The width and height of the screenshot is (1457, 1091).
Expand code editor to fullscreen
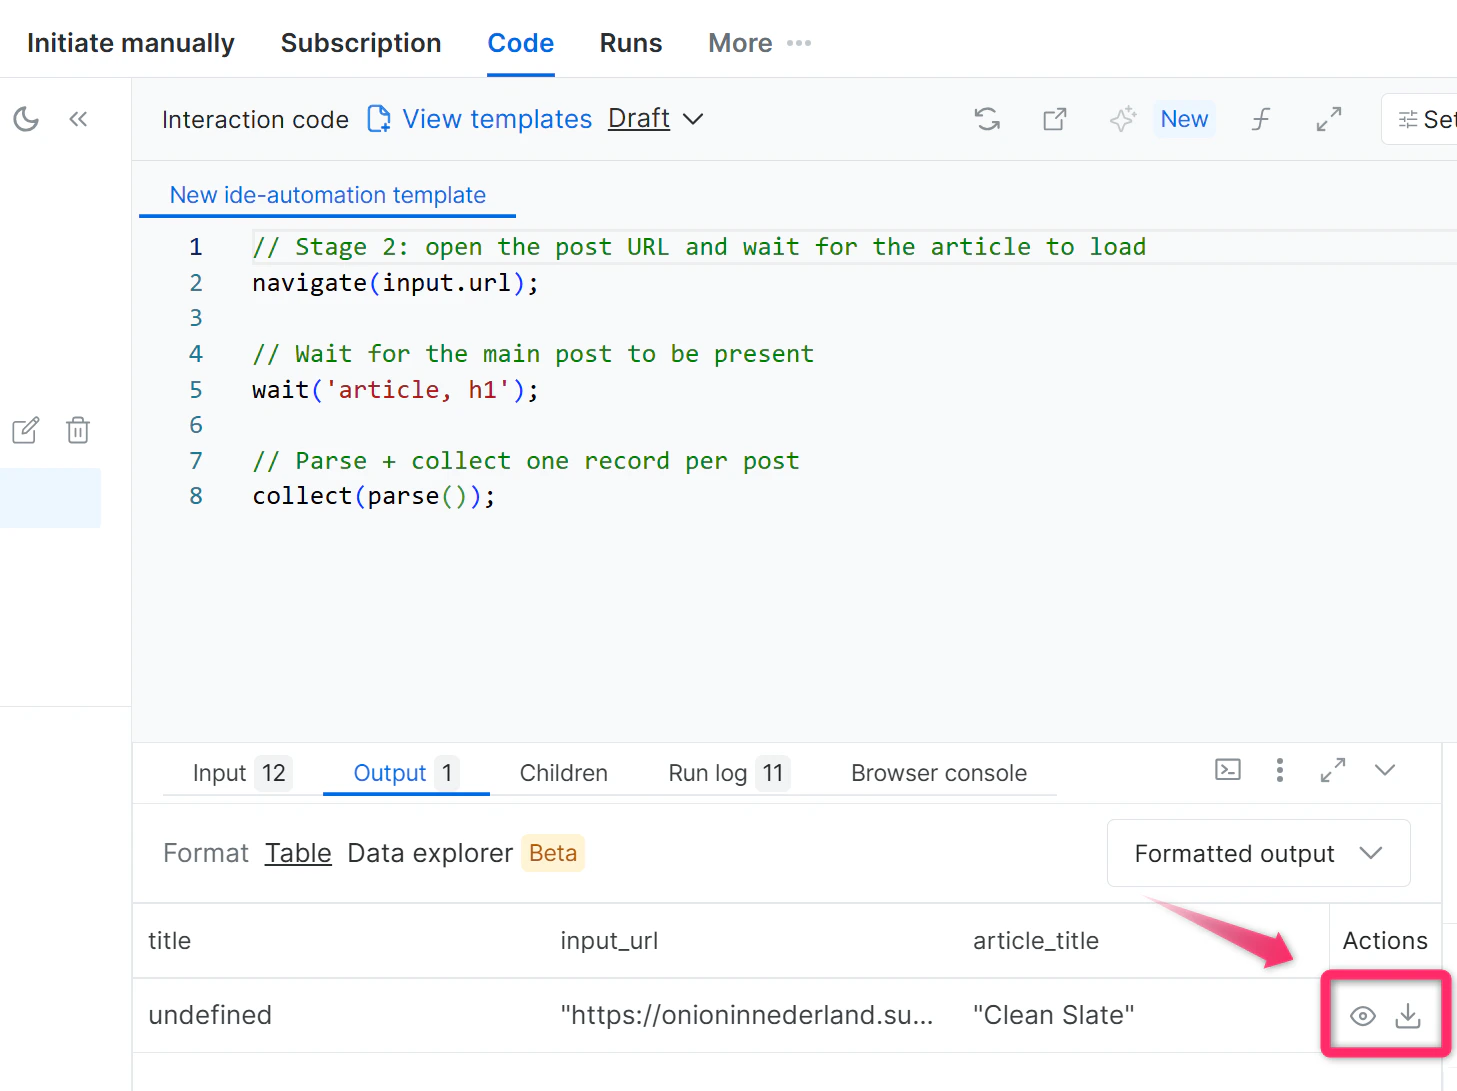(1329, 119)
